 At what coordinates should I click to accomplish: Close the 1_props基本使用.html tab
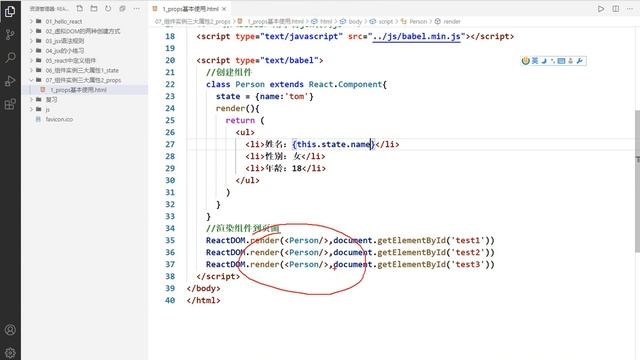pyautogui.click(x=224, y=9)
